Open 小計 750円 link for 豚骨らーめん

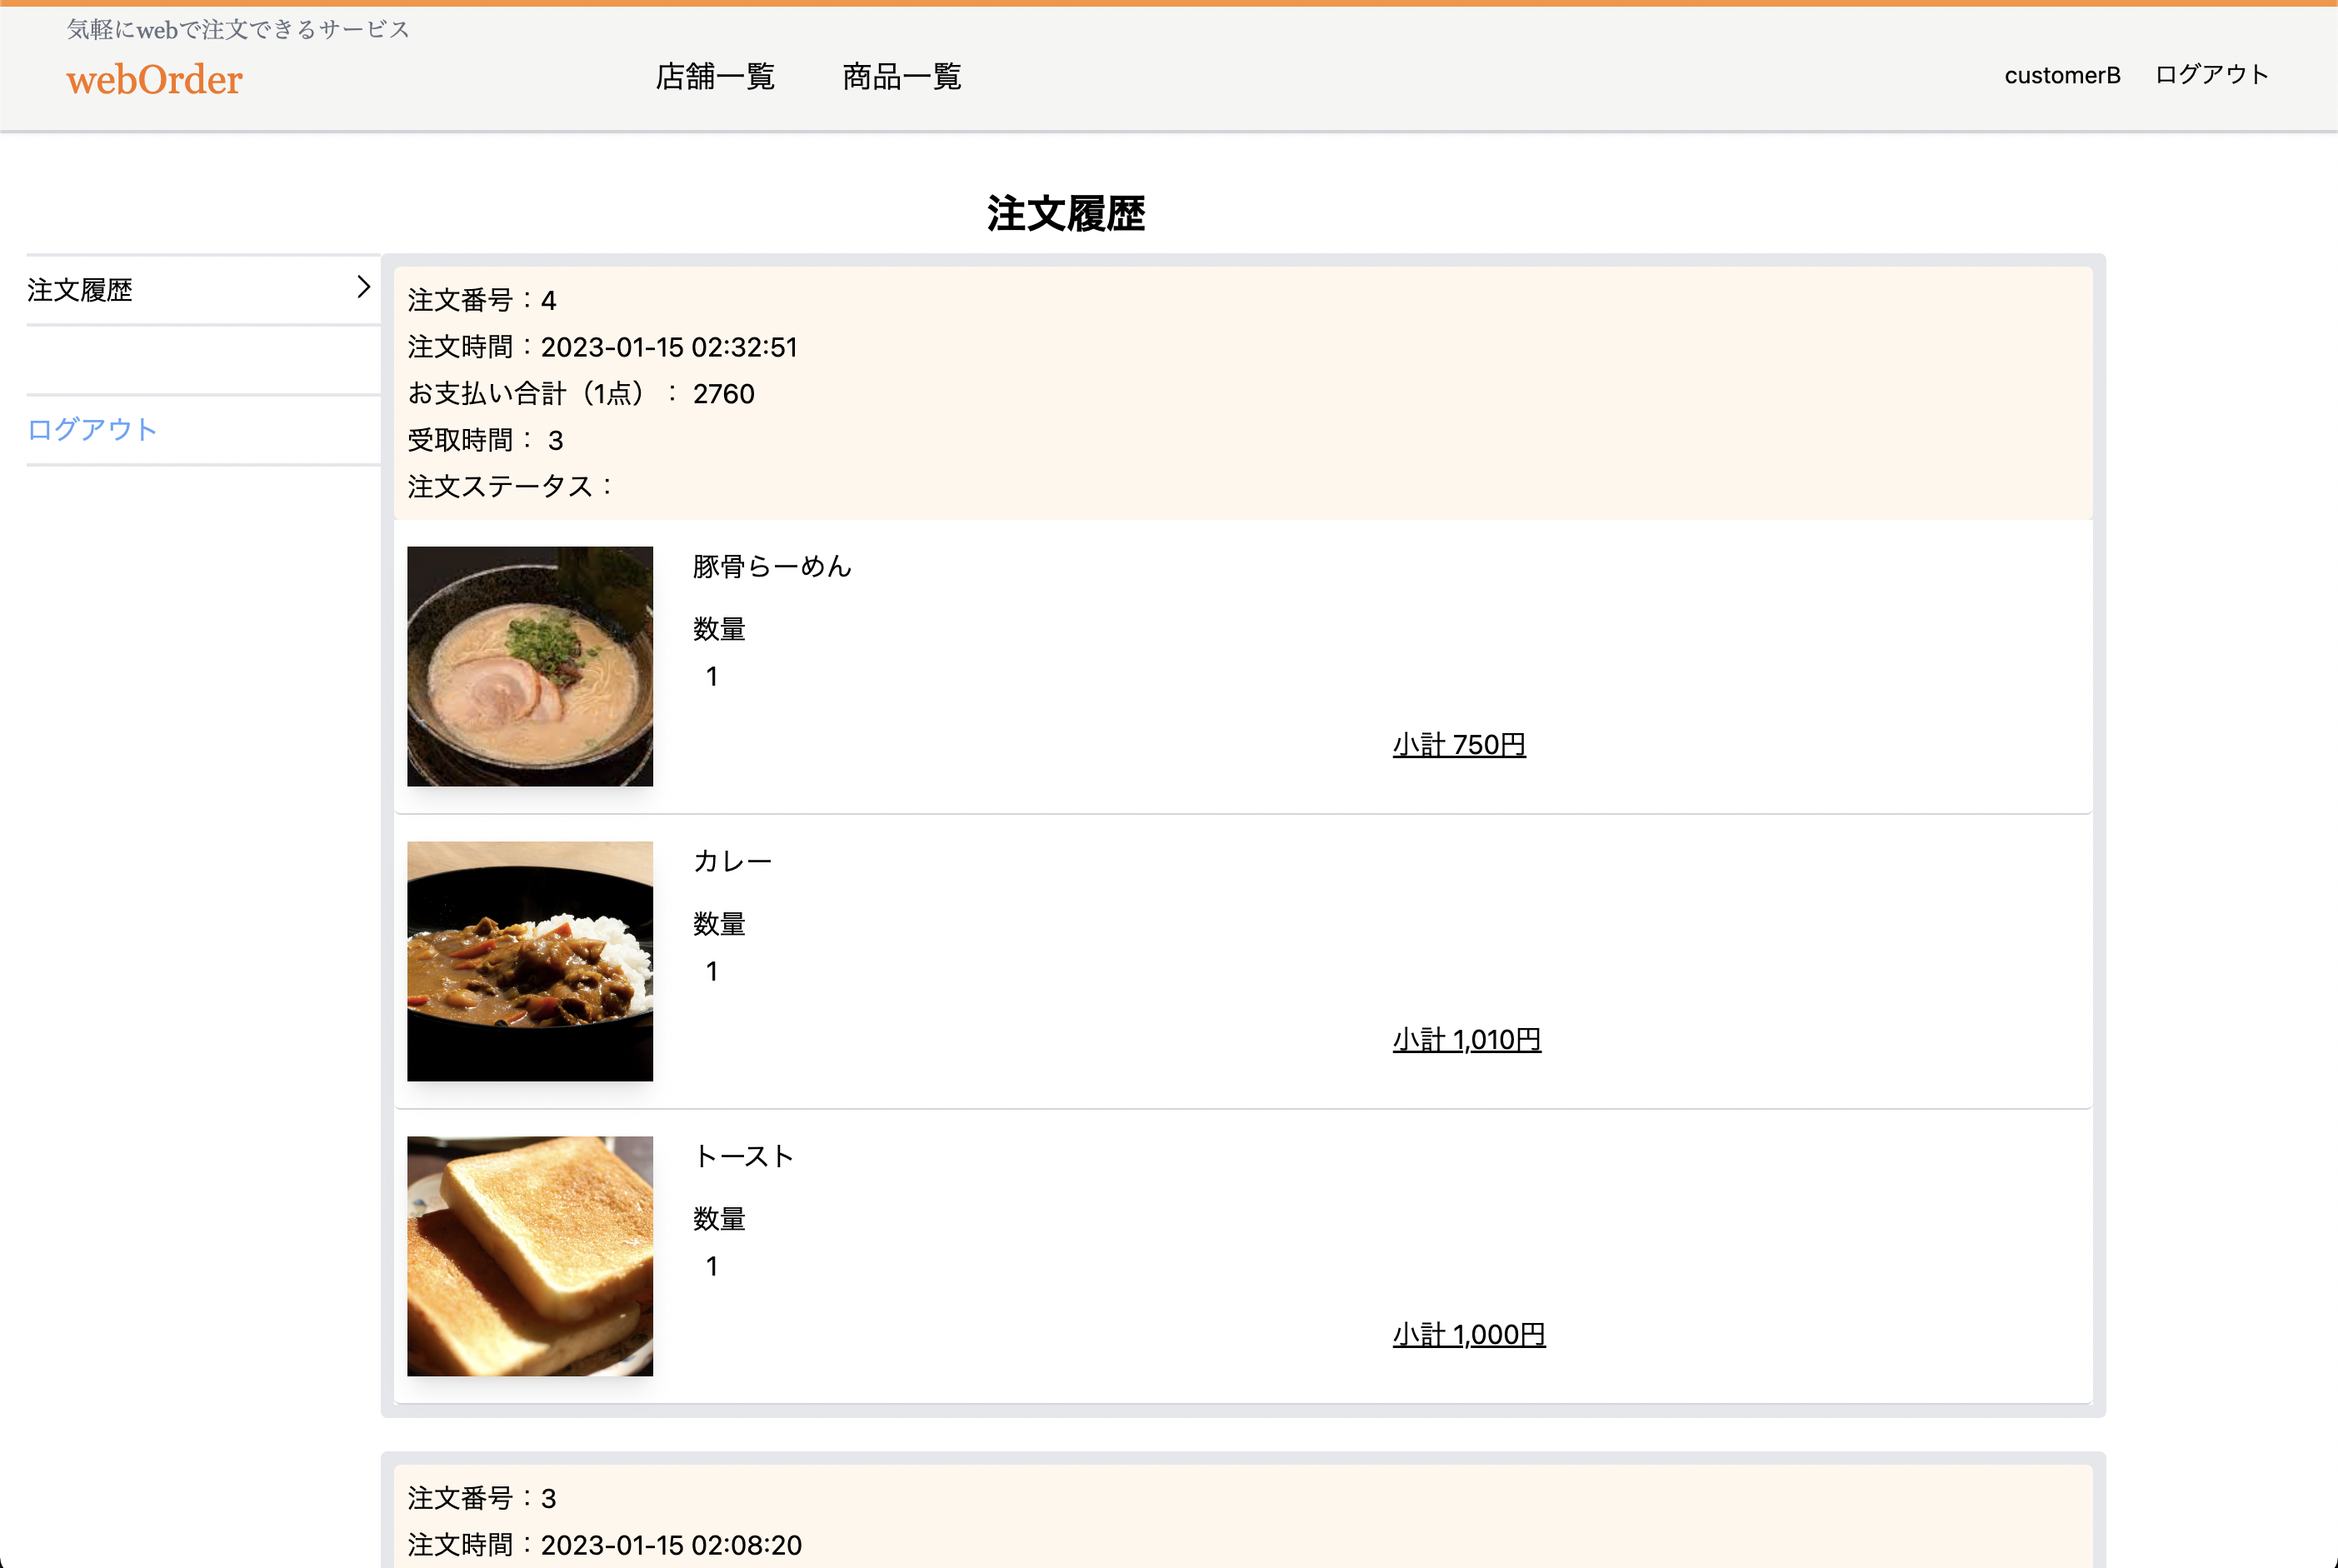click(1458, 744)
